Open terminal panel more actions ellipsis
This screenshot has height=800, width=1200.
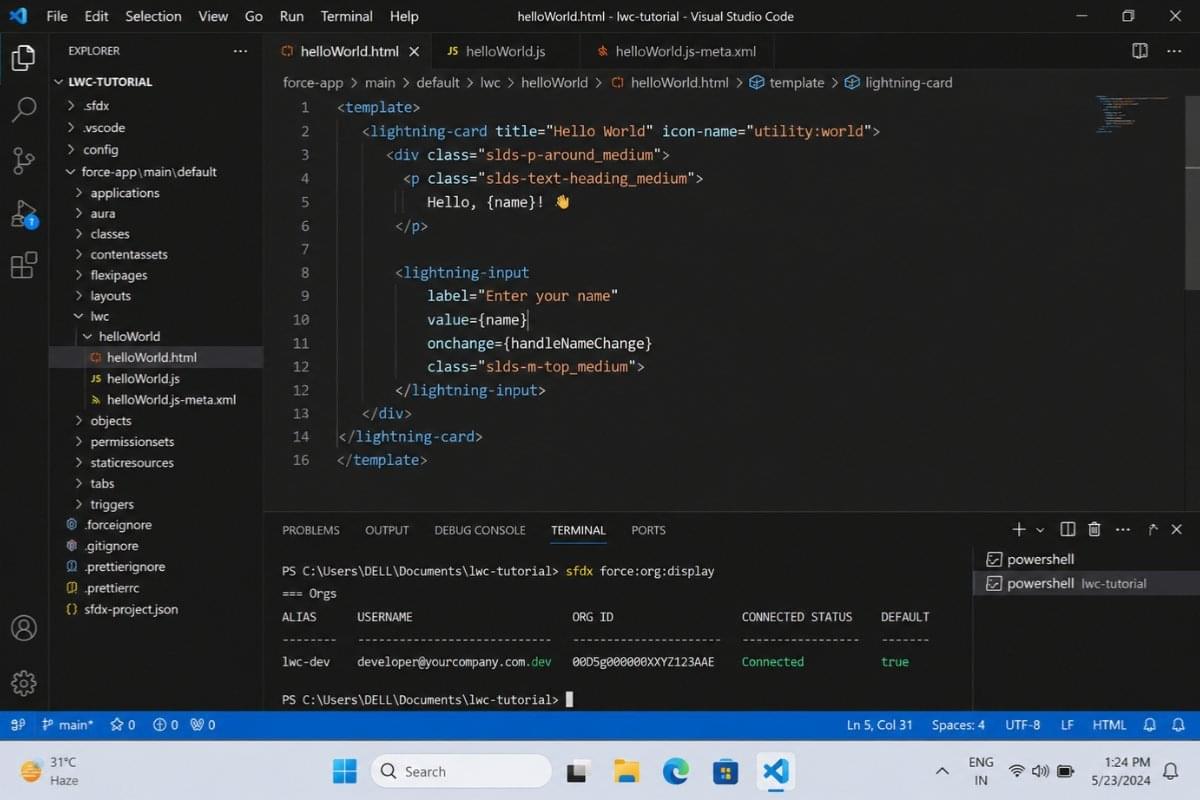click(x=1122, y=529)
